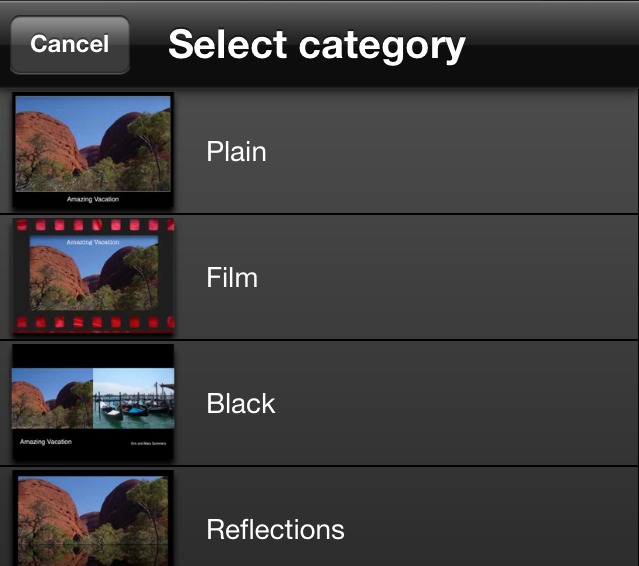
Task: Click empty area right of Reflections row
Action: 500,529
